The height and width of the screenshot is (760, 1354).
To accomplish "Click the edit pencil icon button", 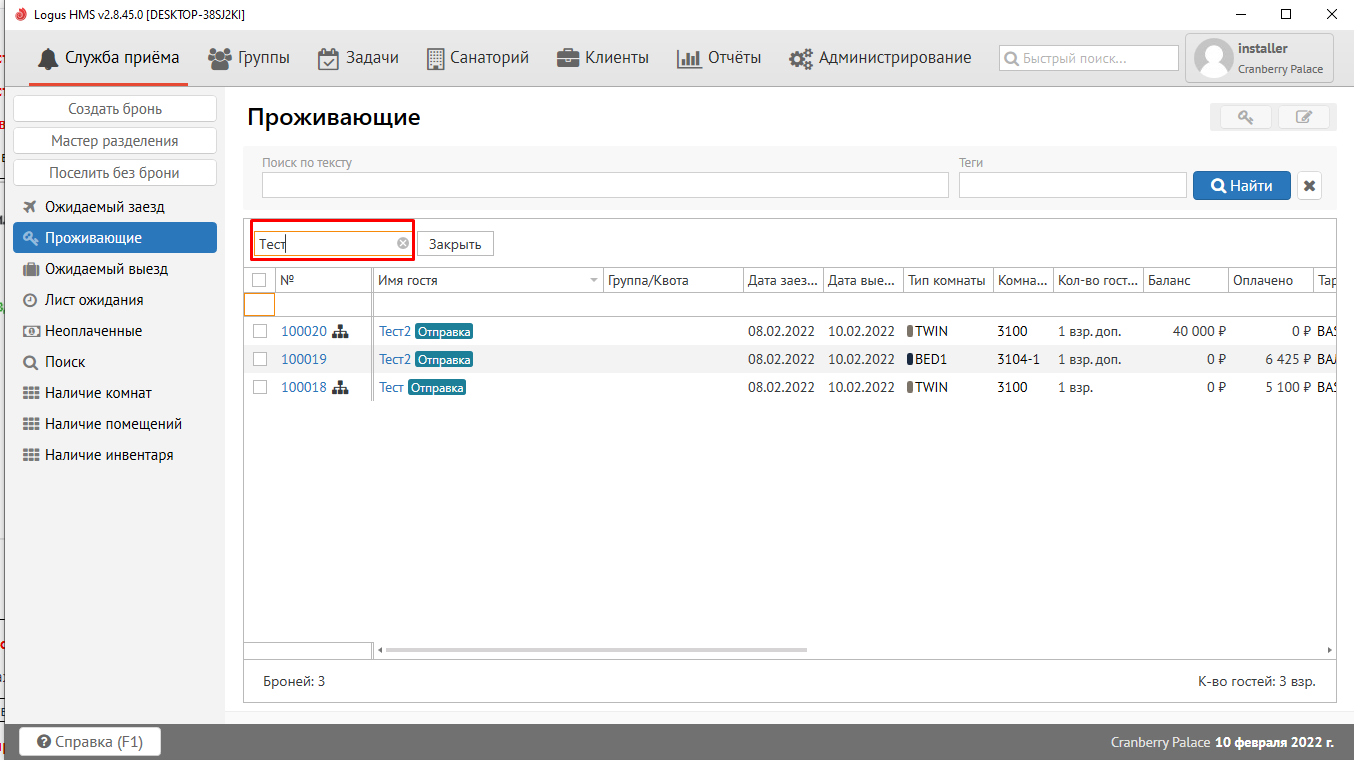I will click(1303, 117).
